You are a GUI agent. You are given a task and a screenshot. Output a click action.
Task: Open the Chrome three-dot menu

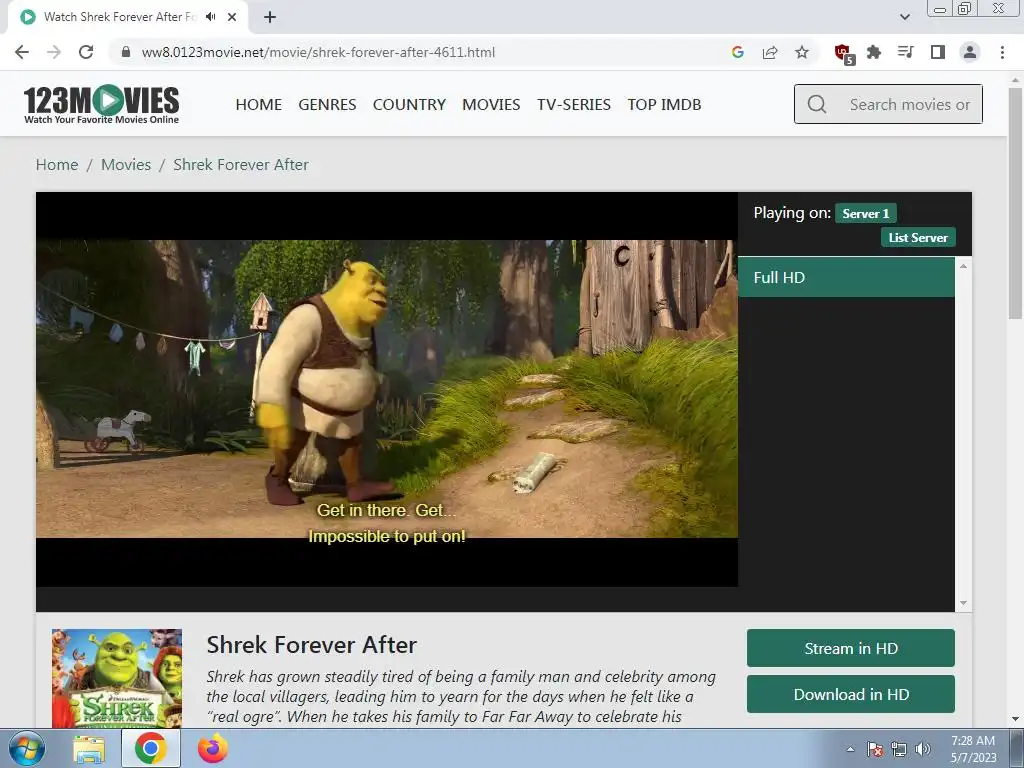(1002, 52)
